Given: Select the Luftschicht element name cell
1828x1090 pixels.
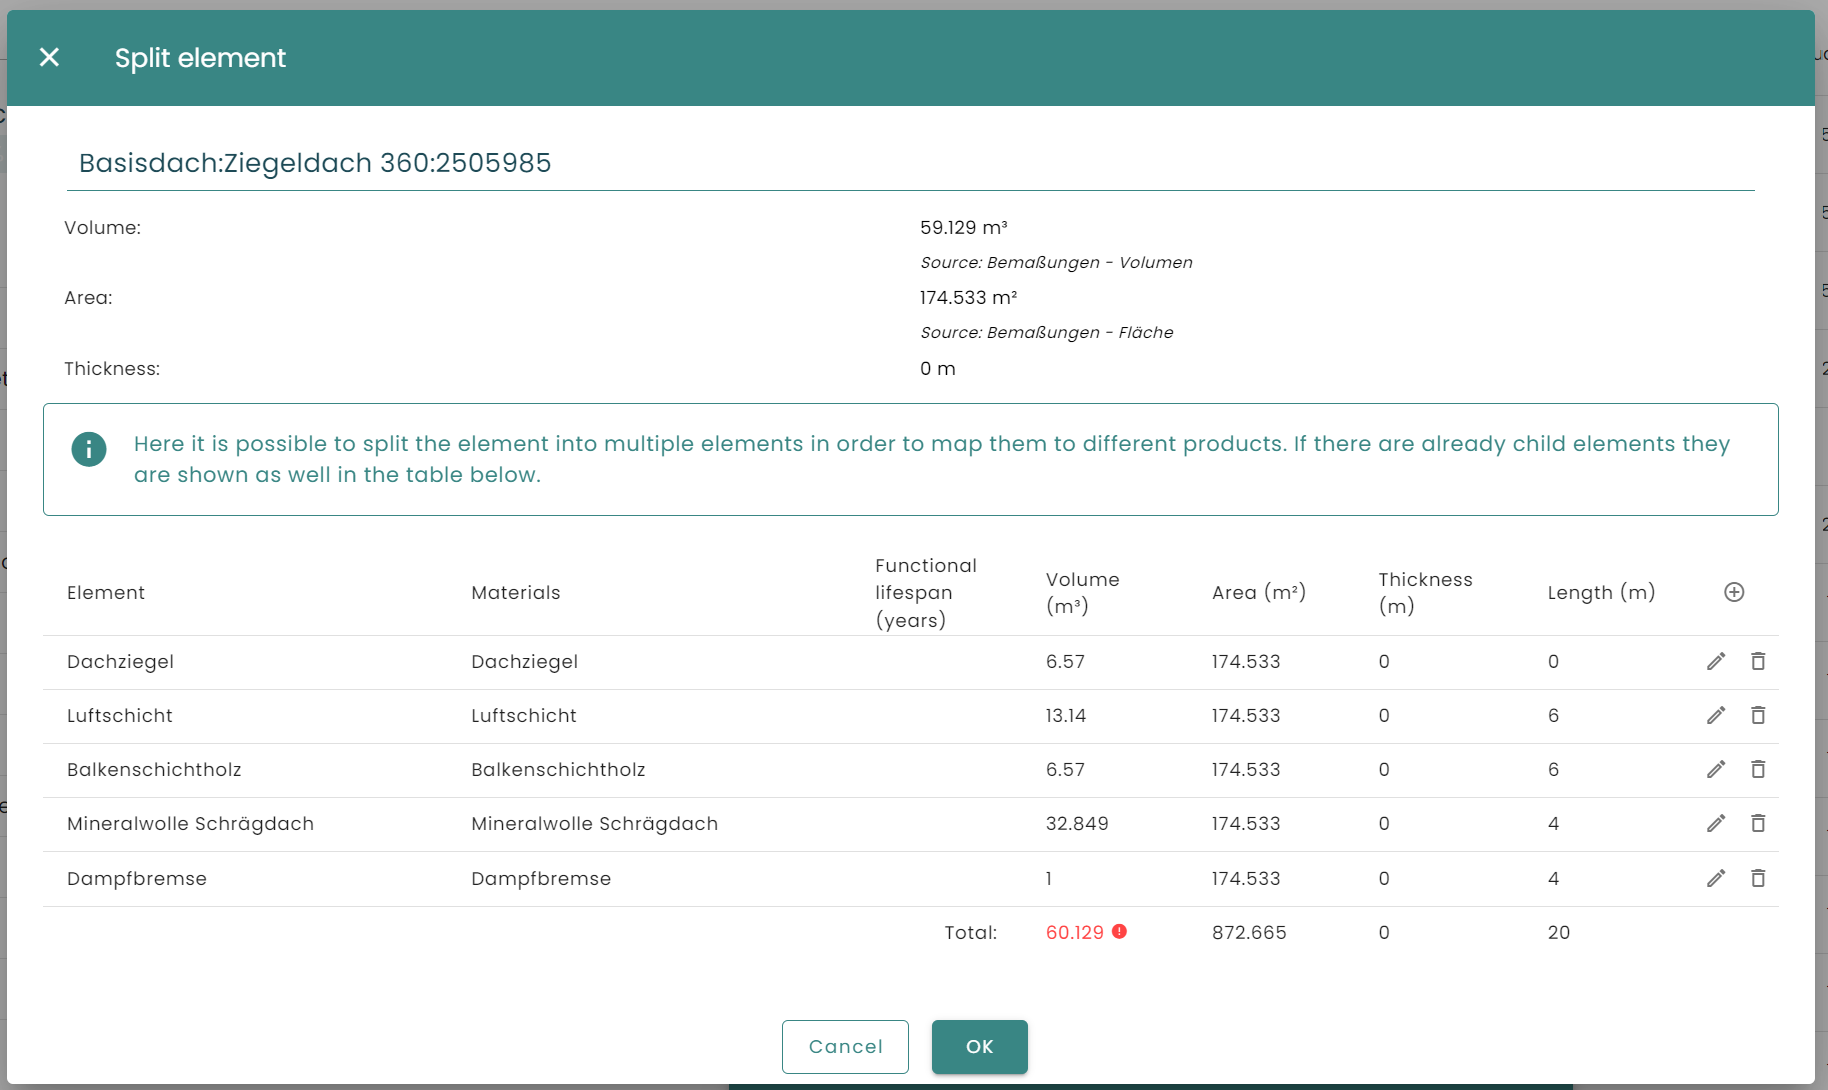Looking at the screenshot, I should (x=120, y=716).
